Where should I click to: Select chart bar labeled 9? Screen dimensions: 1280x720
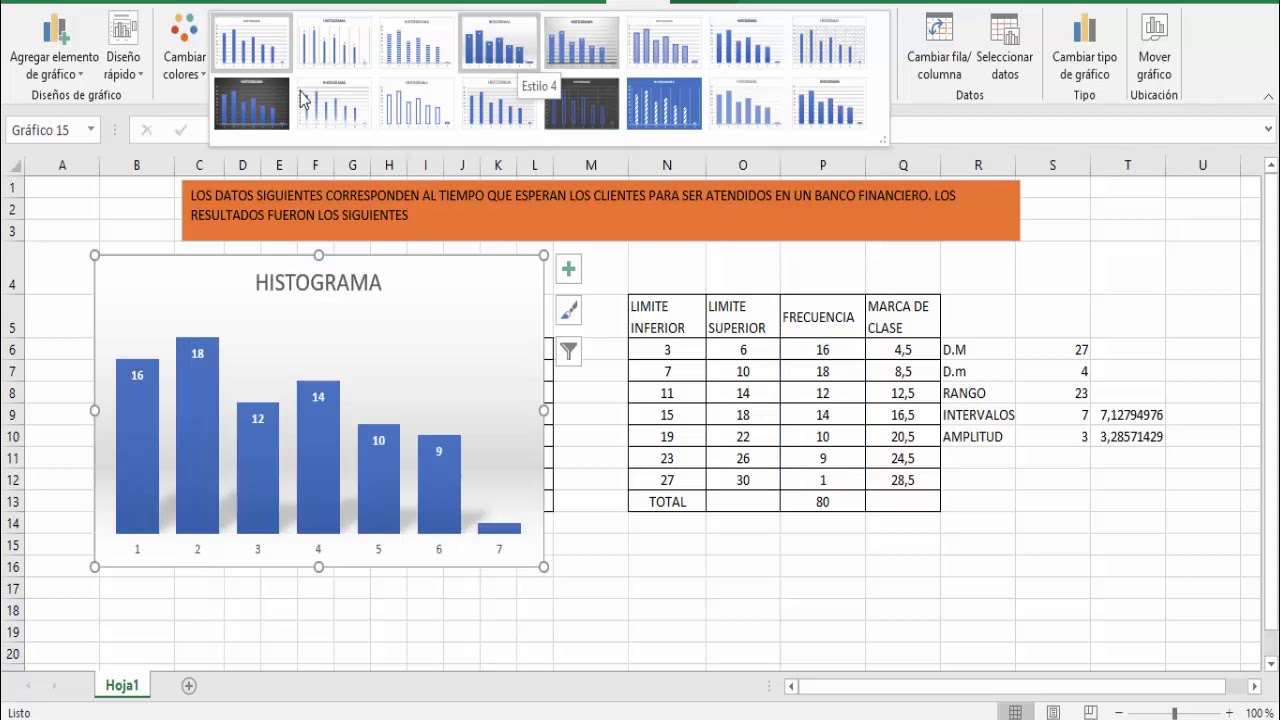tap(439, 484)
